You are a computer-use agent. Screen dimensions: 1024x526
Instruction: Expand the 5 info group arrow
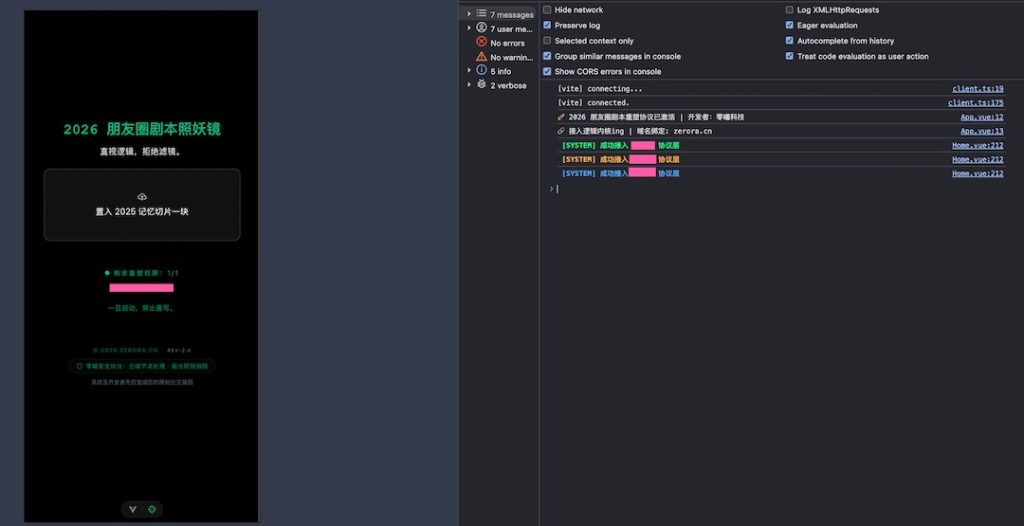pos(469,71)
